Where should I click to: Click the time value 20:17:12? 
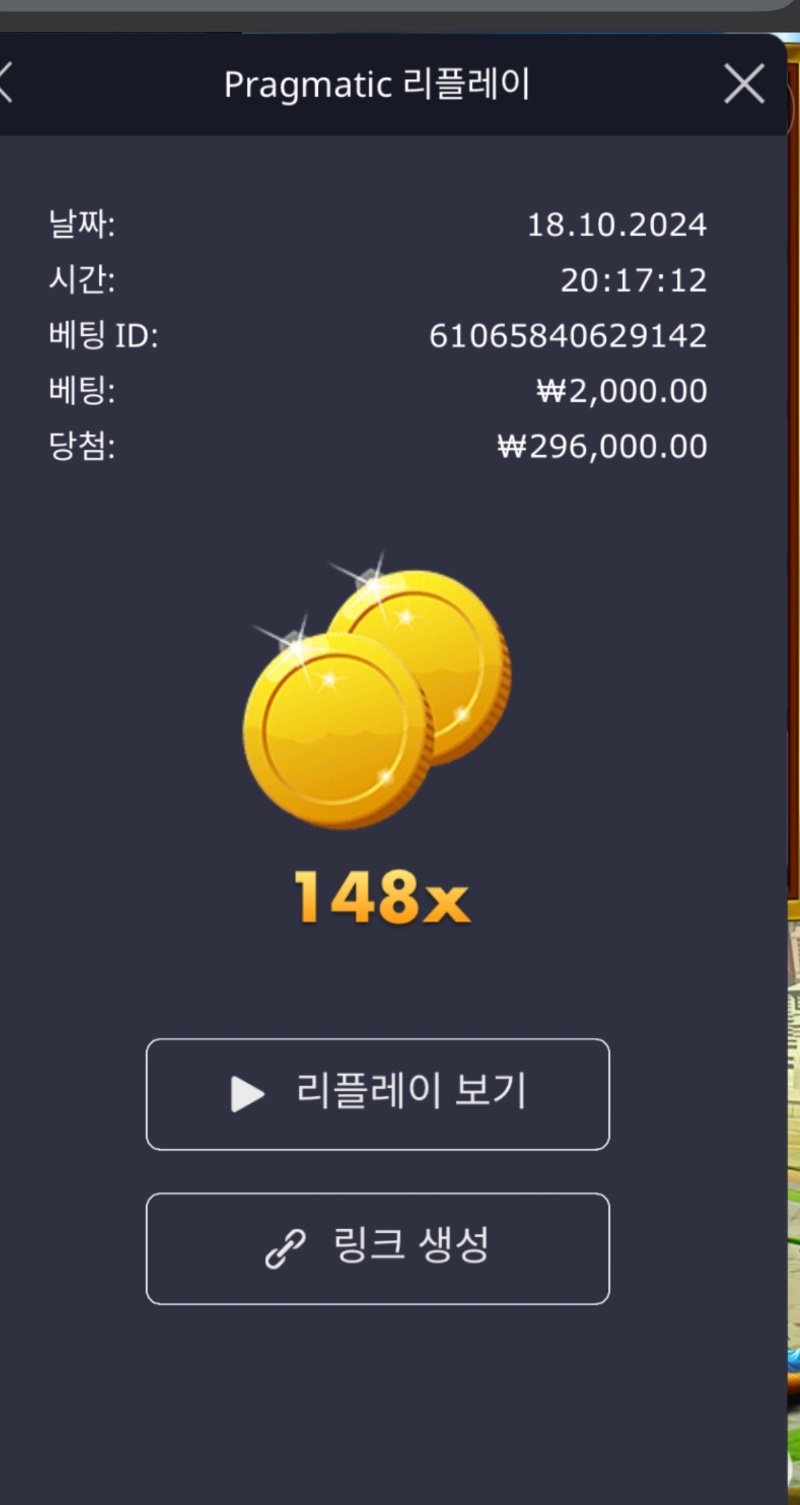click(633, 281)
